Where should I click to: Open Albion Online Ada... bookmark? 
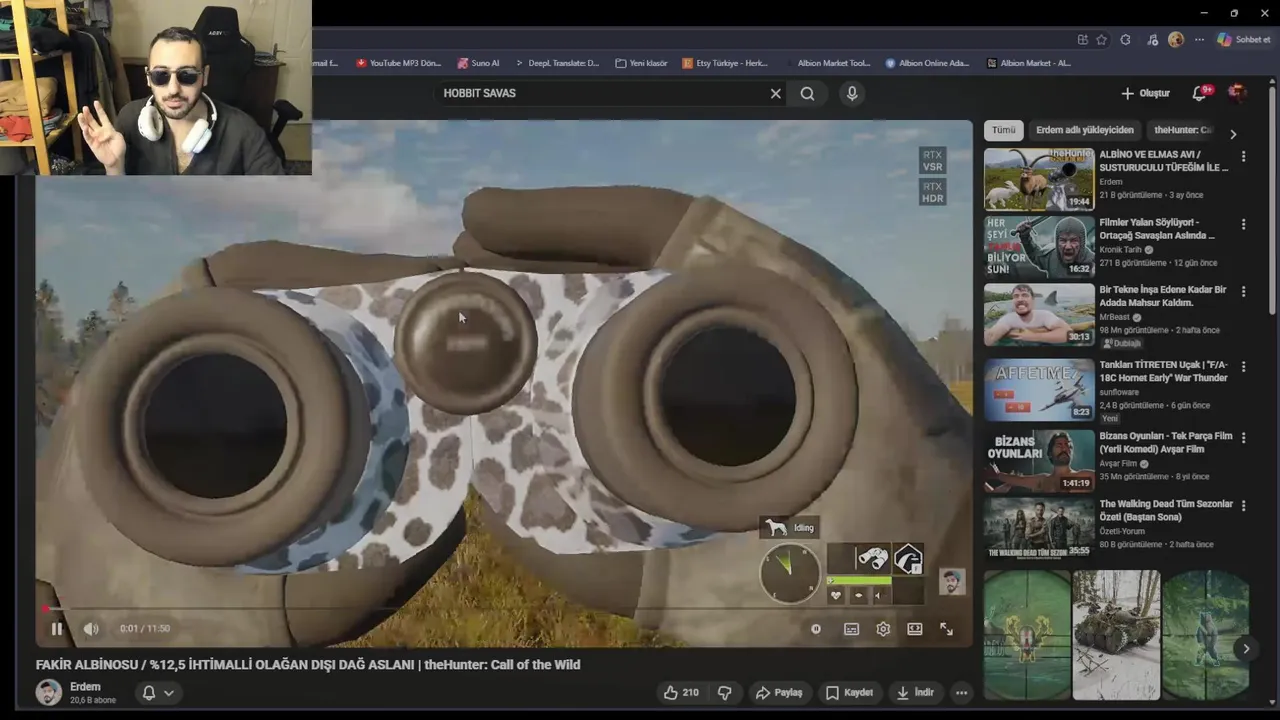pyautogui.click(x=927, y=63)
